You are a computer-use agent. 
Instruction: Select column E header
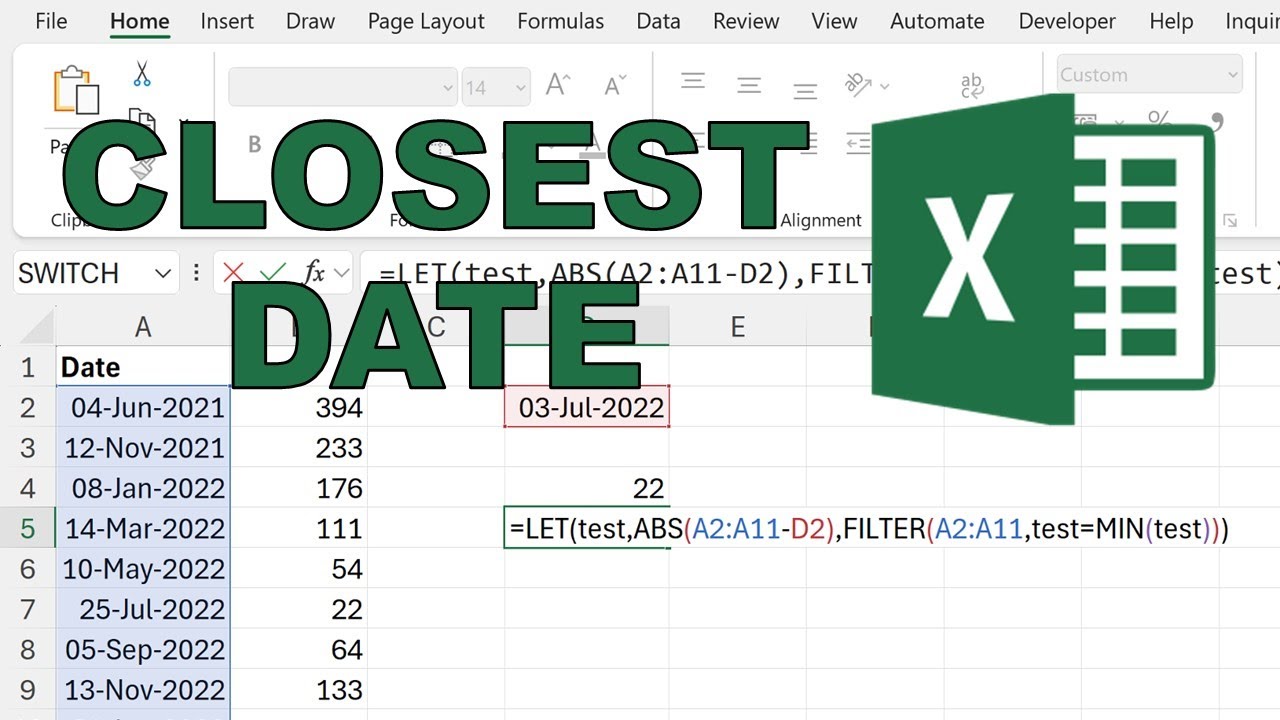pyautogui.click(x=738, y=327)
